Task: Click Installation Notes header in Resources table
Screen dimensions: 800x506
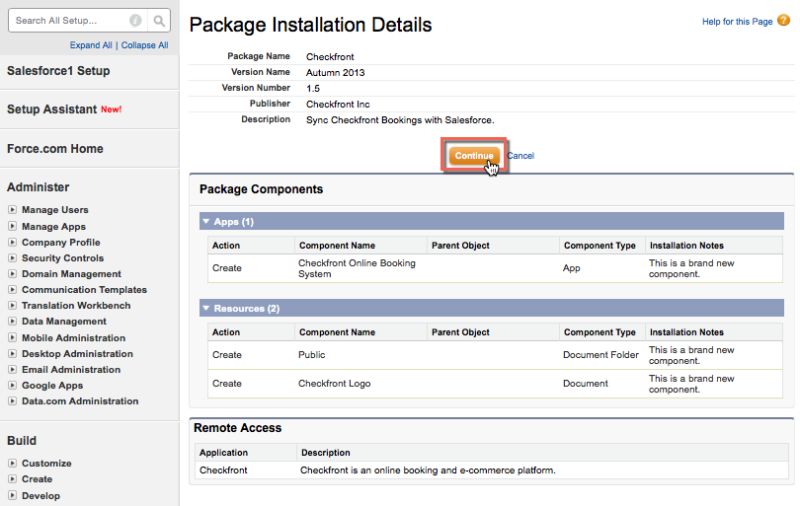Action: tap(687, 332)
